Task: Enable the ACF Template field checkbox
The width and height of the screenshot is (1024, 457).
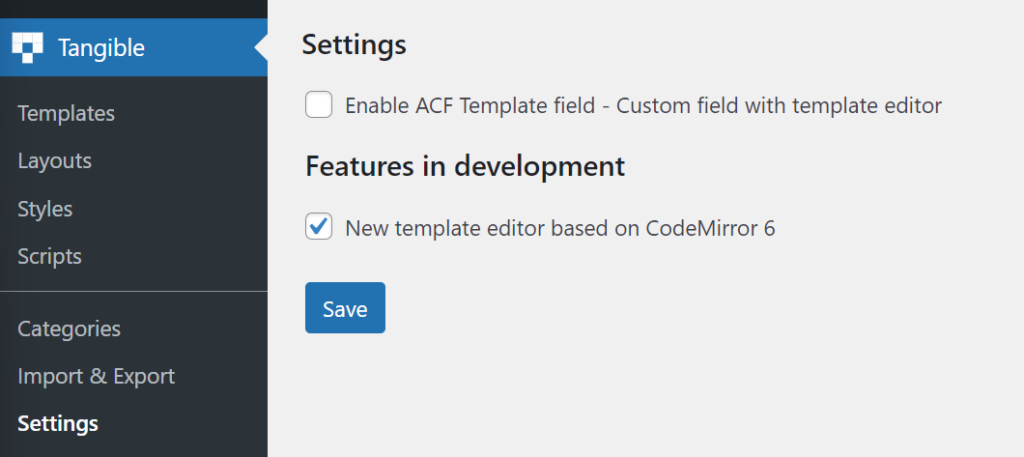Action: click(x=319, y=105)
